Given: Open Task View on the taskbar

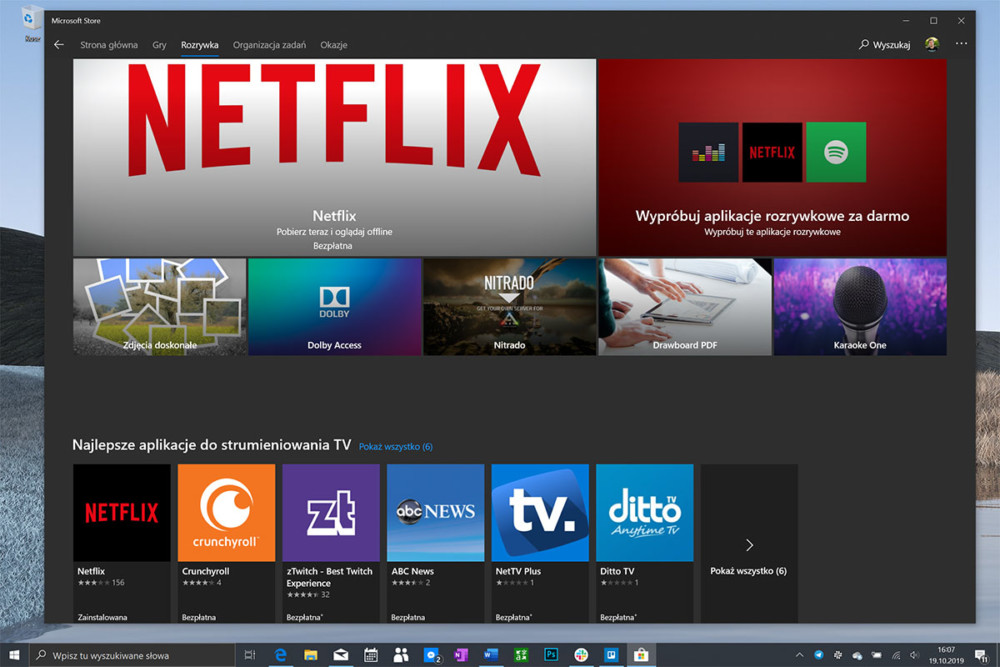Looking at the screenshot, I should 250,655.
